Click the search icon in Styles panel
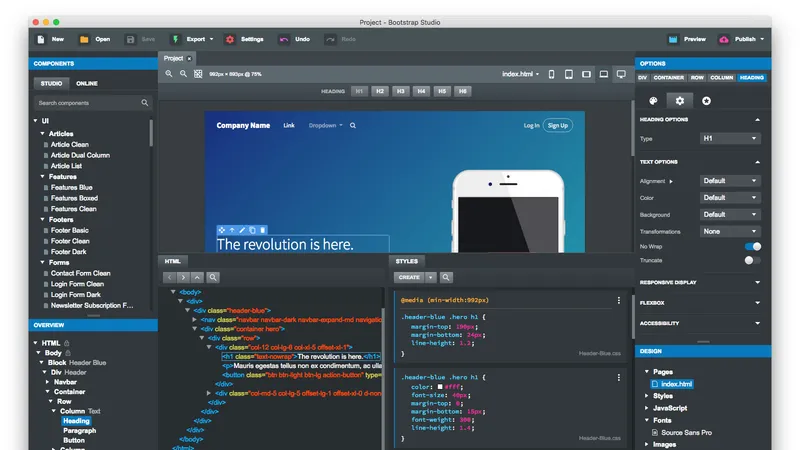 coord(446,277)
